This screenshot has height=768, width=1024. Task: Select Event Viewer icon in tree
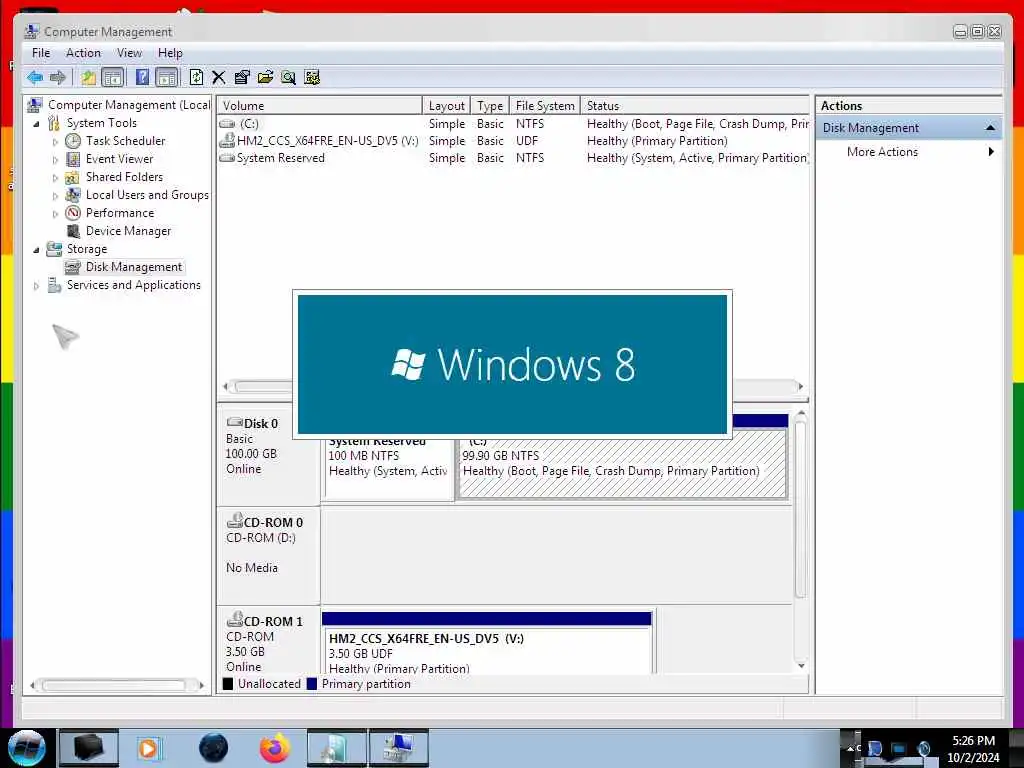pyautogui.click(x=73, y=159)
